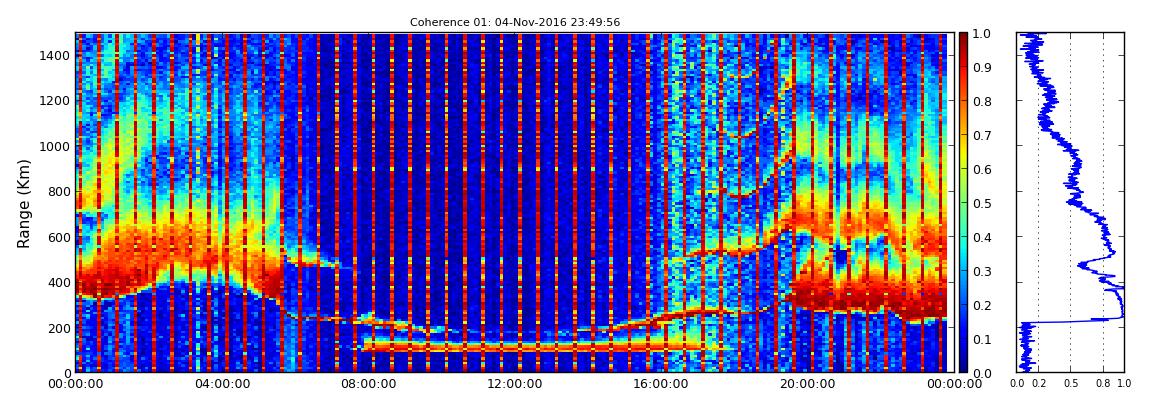This screenshot has width=1150, height=407.
Task: Click the 200 tick on the Range axis
Action: 59,328
